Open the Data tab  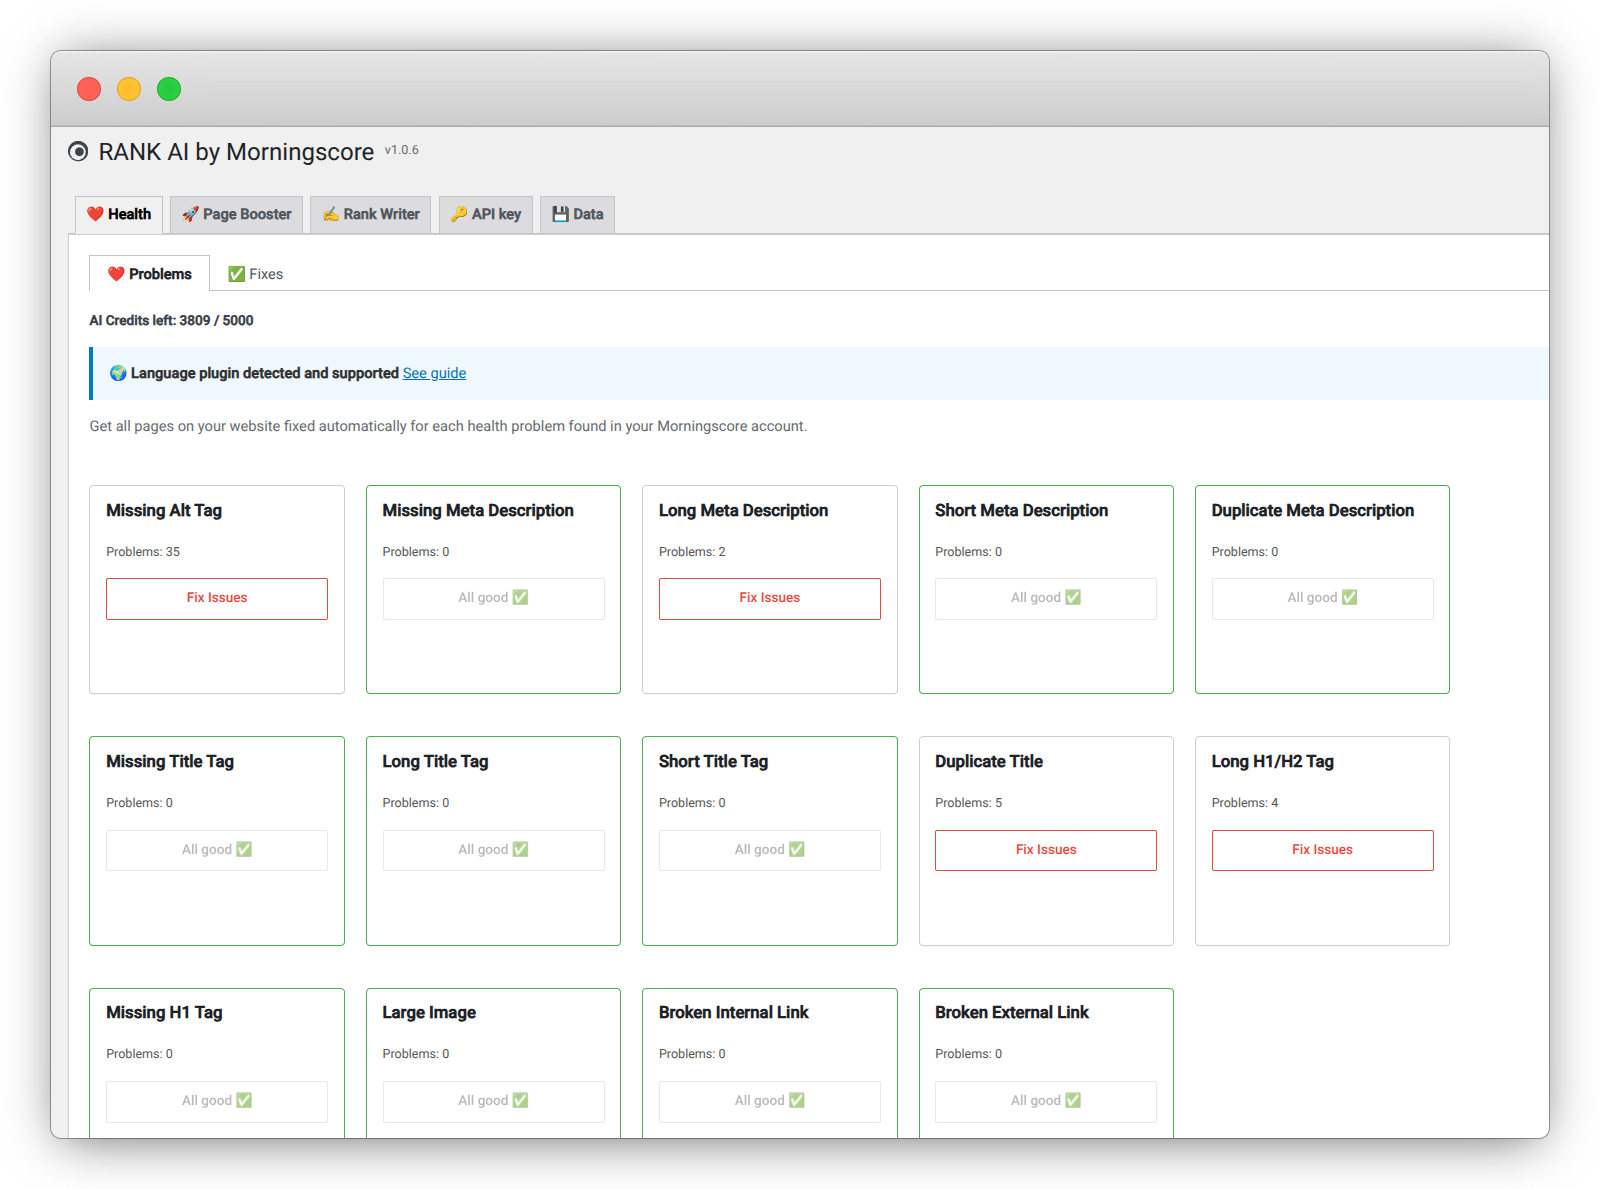[578, 214]
